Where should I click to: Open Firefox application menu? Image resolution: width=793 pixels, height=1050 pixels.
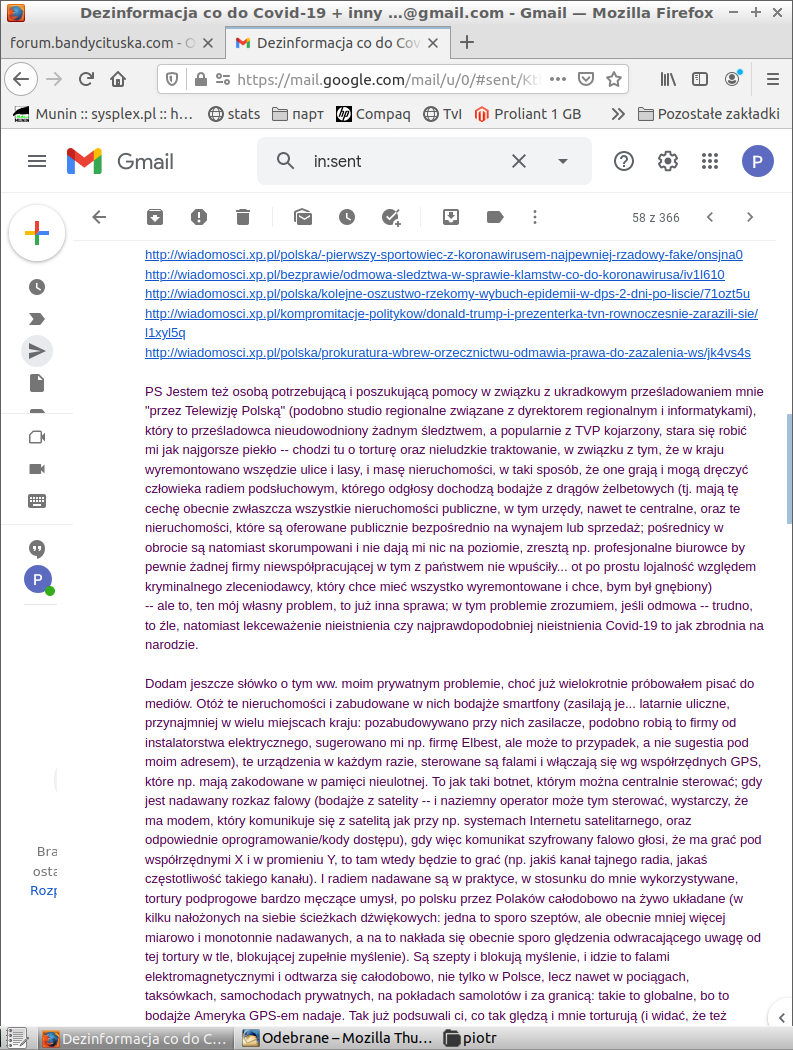click(x=772, y=79)
